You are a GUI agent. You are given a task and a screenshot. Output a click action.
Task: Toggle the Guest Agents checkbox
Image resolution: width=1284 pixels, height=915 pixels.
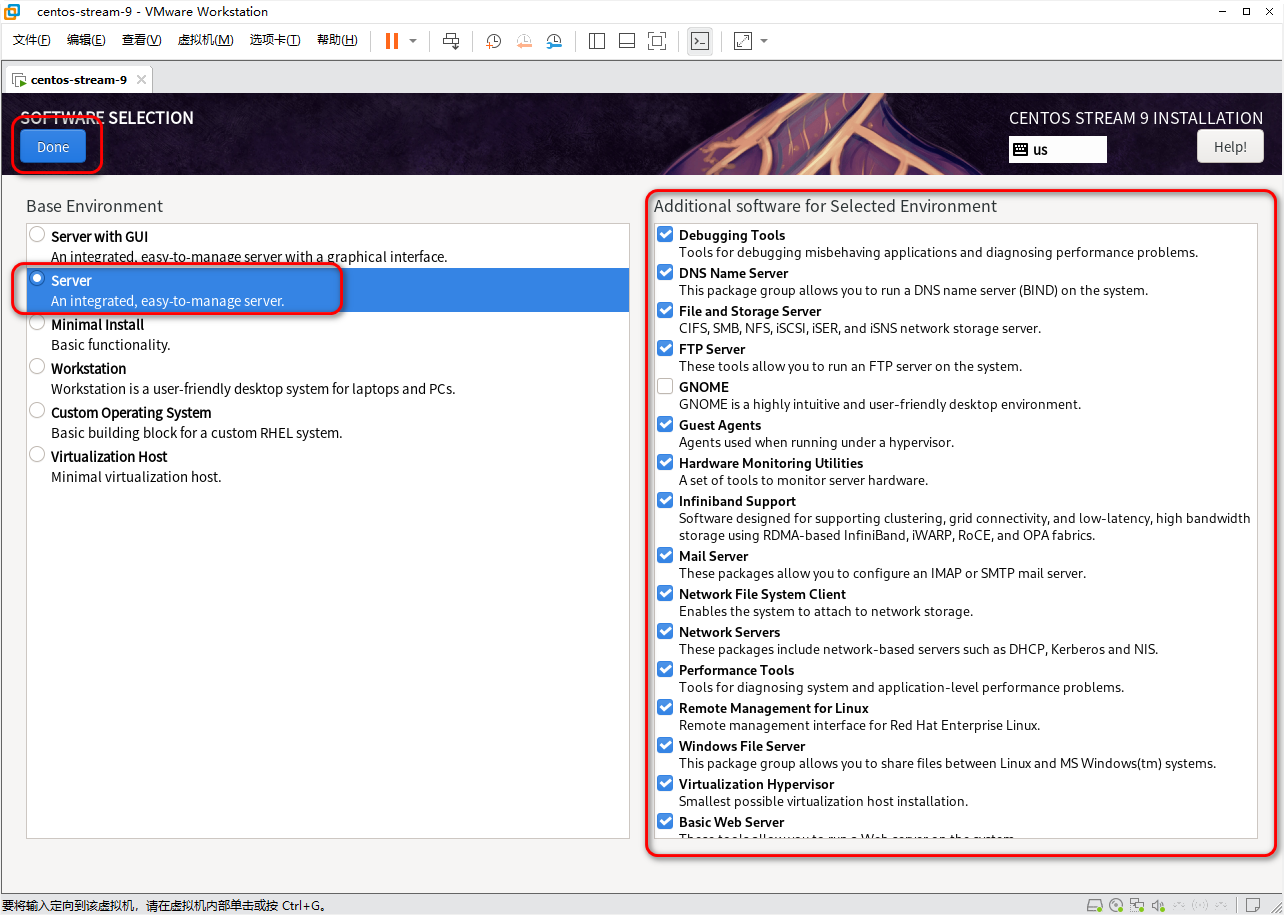[665, 424]
